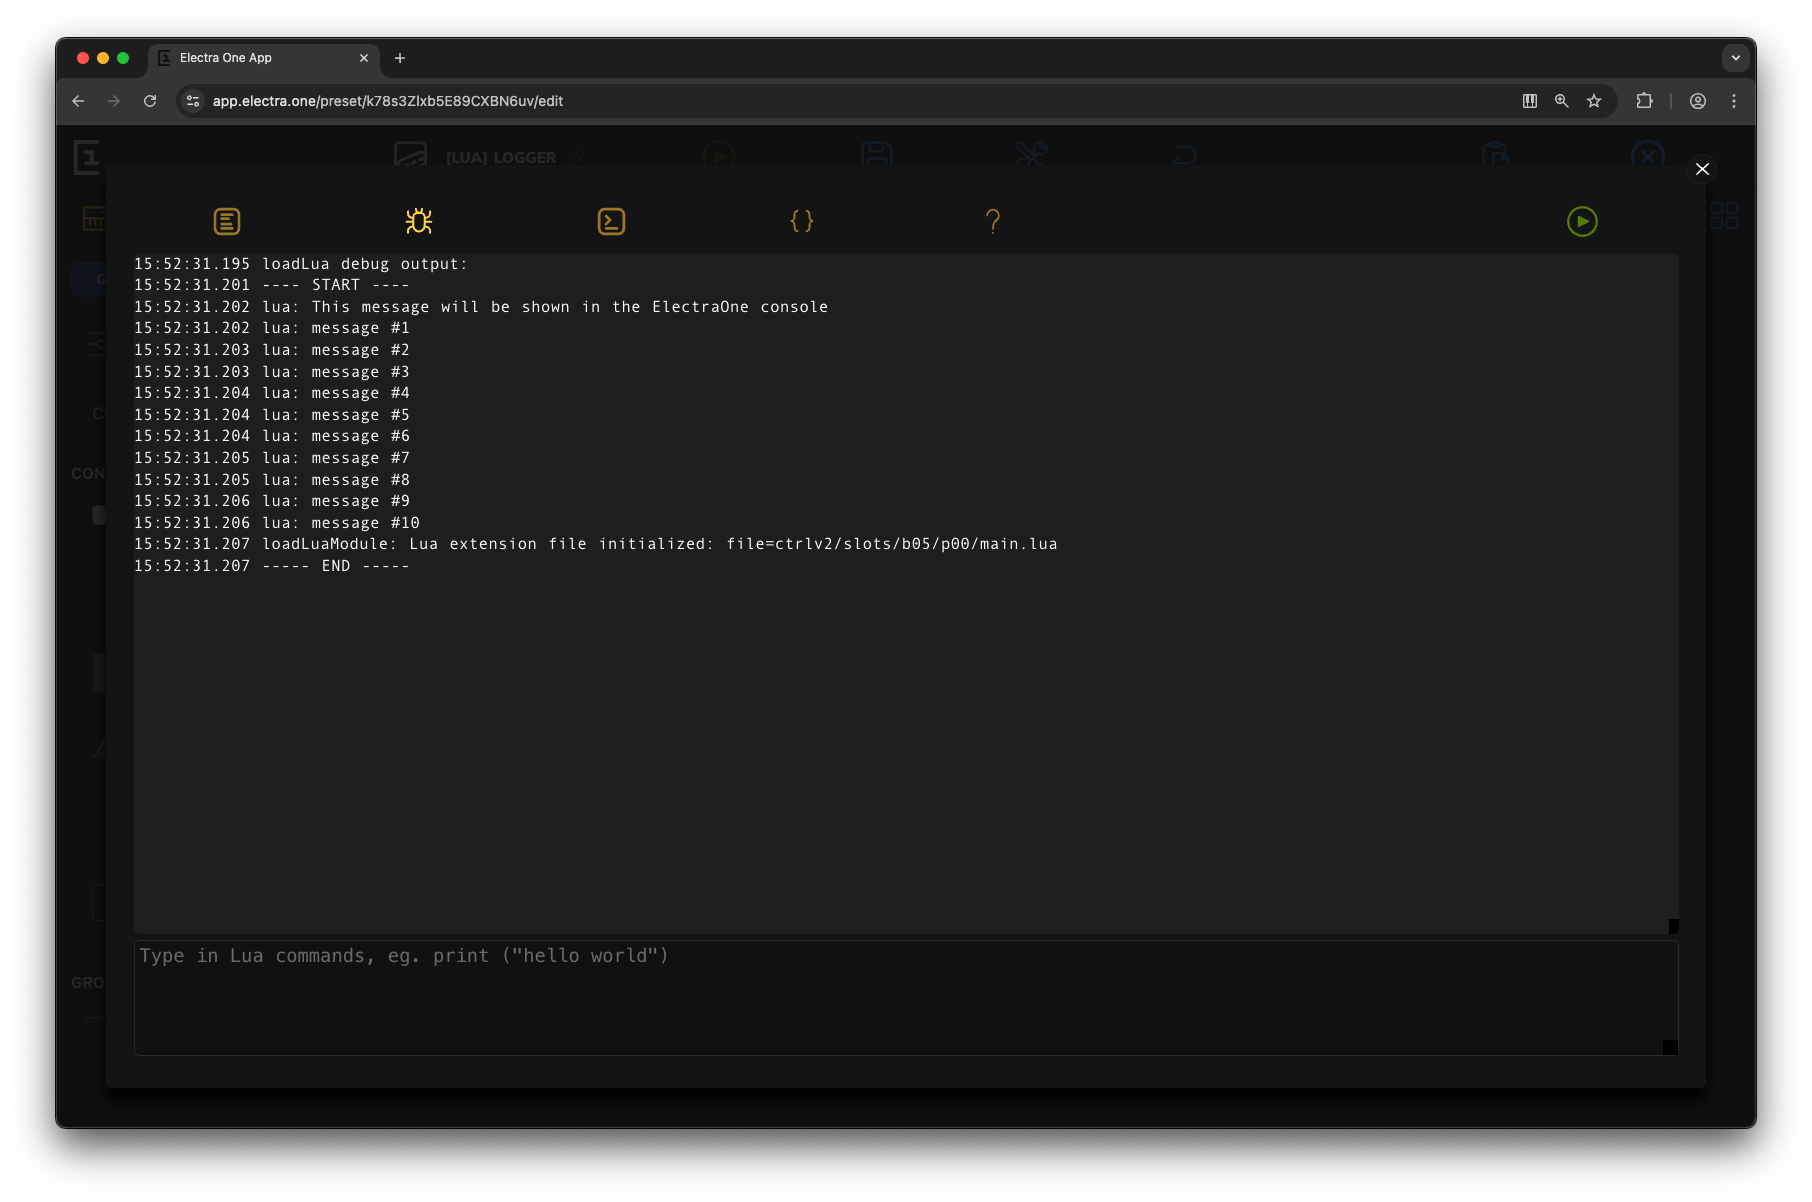1812x1202 pixels.
Task: Open the terminal console view
Action: click(610, 221)
